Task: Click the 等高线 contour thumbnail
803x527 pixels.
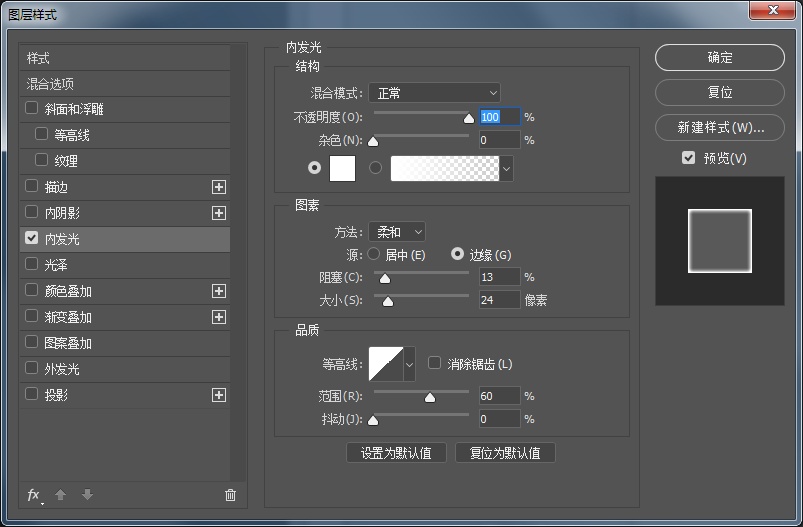Action: (386, 364)
